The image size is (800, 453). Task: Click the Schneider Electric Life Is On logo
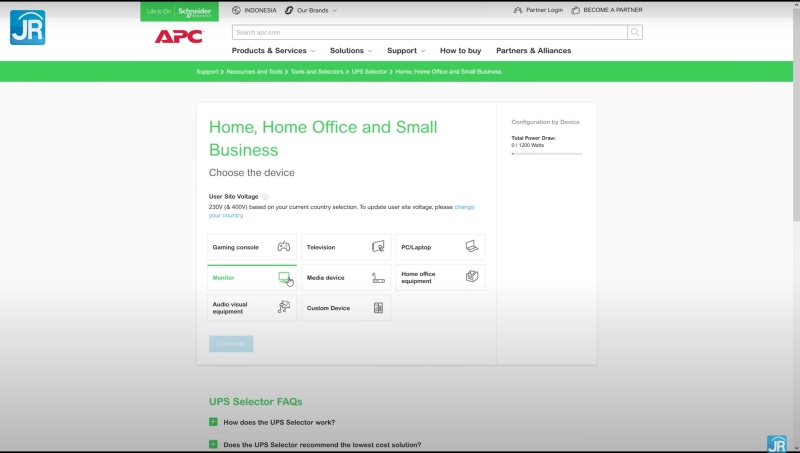tap(180, 11)
